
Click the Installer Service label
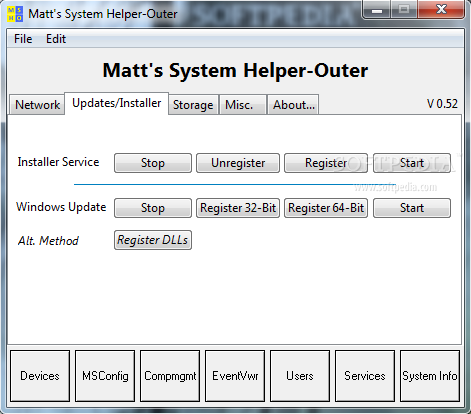(58, 162)
